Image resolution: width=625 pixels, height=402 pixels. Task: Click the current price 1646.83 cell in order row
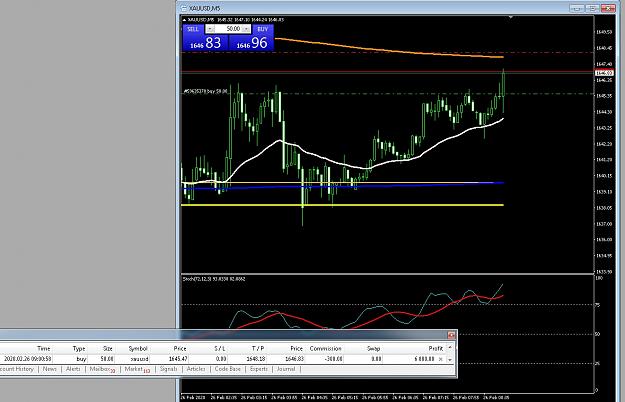[294, 359]
